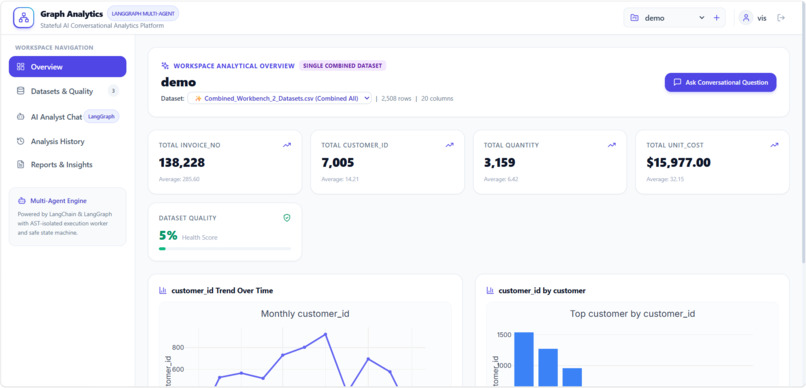Click the LANGGRAPH MULTI-AGENT badge
Viewport: 806px width, 388px height.
(x=143, y=14)
